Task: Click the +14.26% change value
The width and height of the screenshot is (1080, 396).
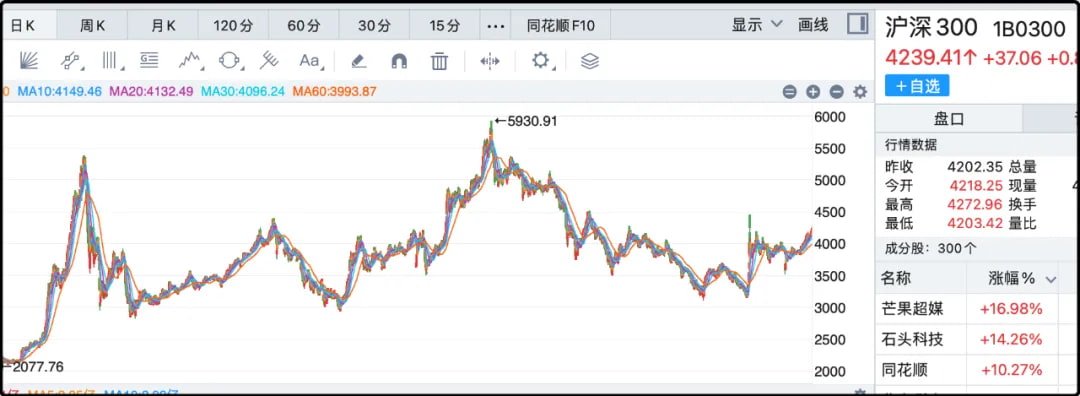Action: tap(1011, 339)
